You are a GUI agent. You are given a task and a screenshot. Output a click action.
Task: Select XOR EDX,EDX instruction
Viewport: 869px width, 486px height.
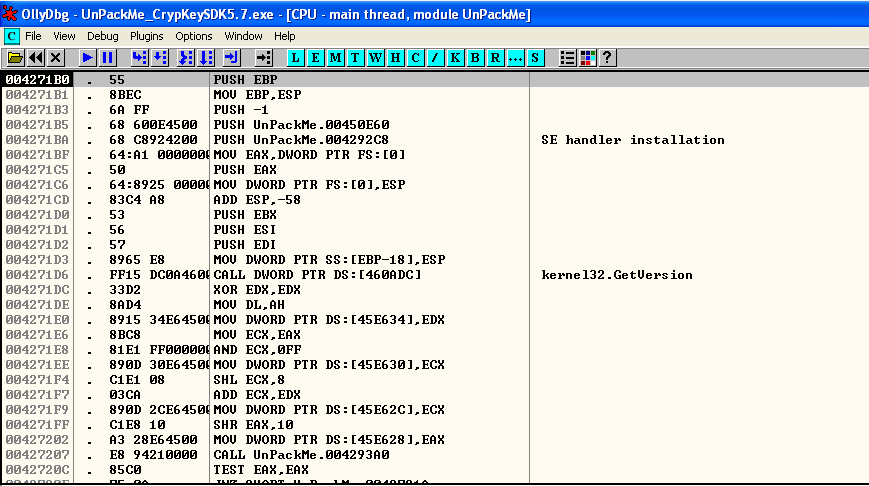pos(257,290)
